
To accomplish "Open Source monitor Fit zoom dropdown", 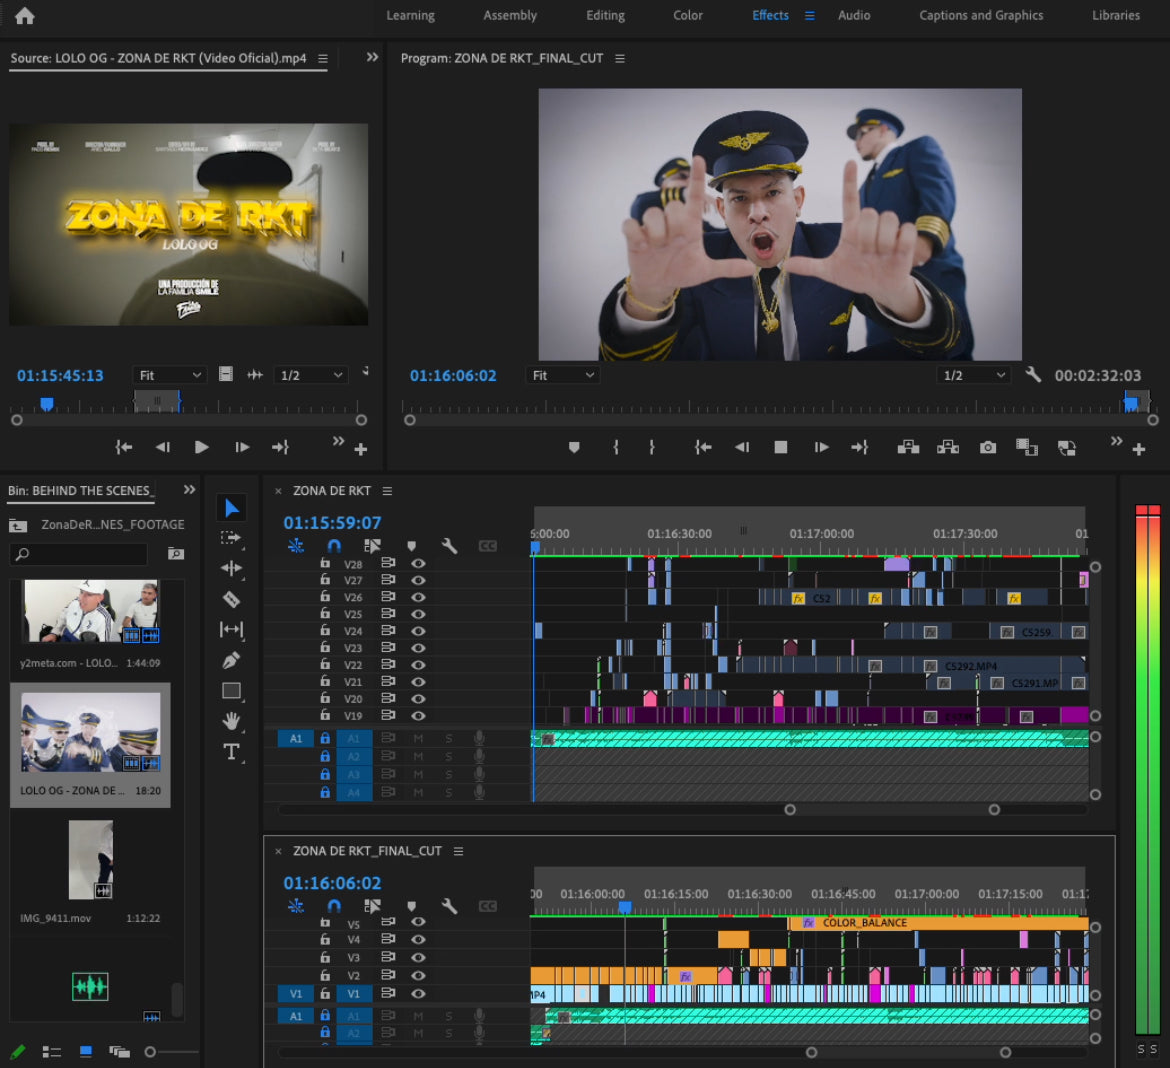I will 169,375.
